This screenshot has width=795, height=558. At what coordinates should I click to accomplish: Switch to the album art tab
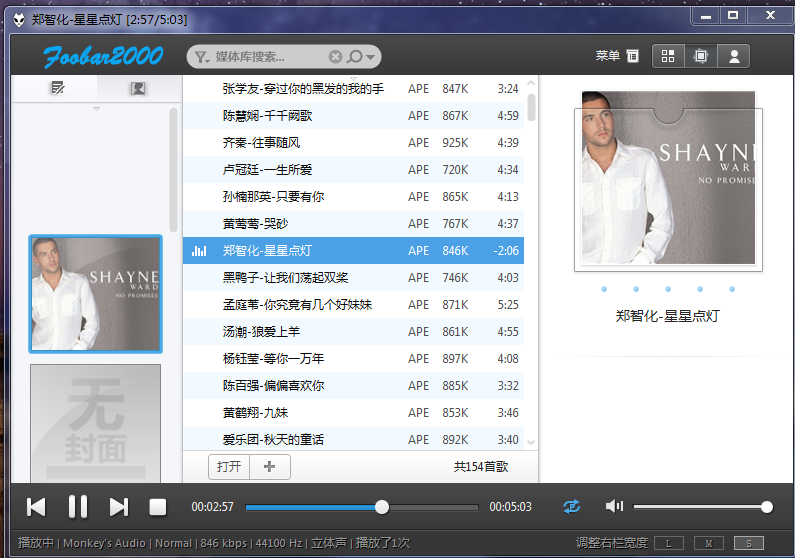click(x=138, y=88)
